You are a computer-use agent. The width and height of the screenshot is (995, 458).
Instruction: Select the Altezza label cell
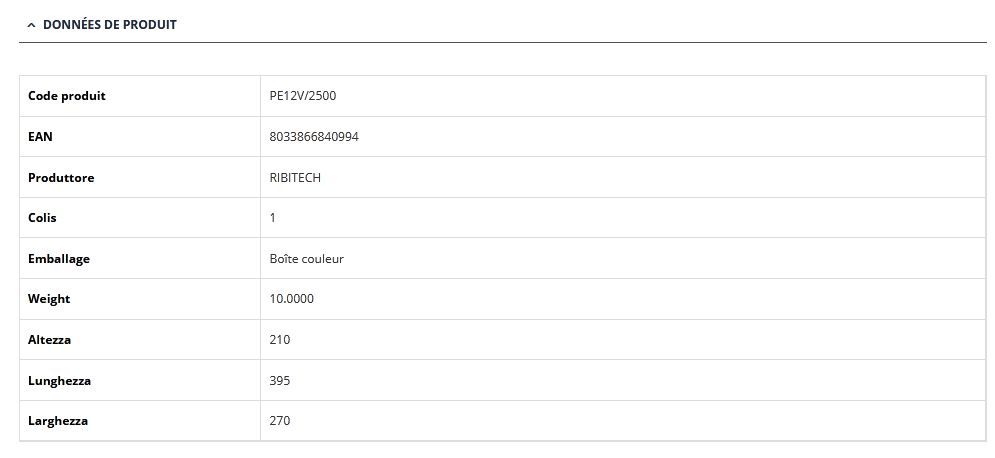click(50, 340)
